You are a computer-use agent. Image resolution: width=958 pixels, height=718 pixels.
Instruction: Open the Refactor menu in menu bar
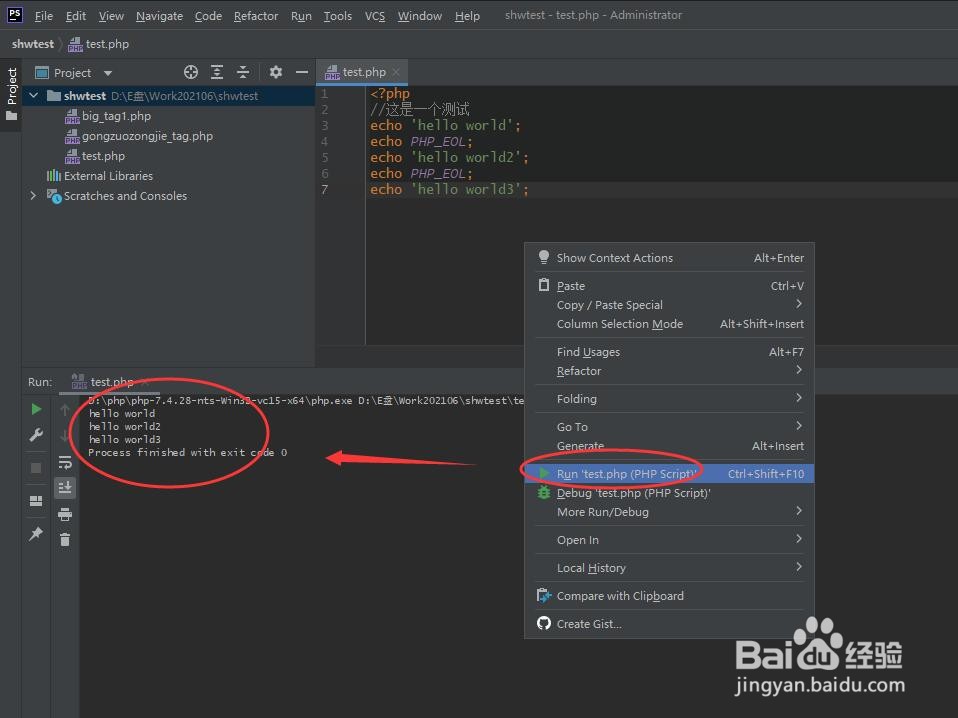pyautogui.click(x=255, y=15)
